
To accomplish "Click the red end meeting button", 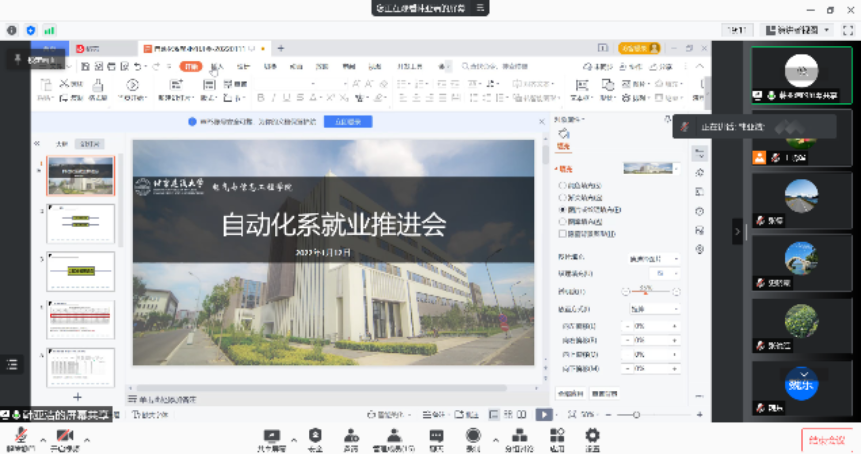I will [829, 438].
